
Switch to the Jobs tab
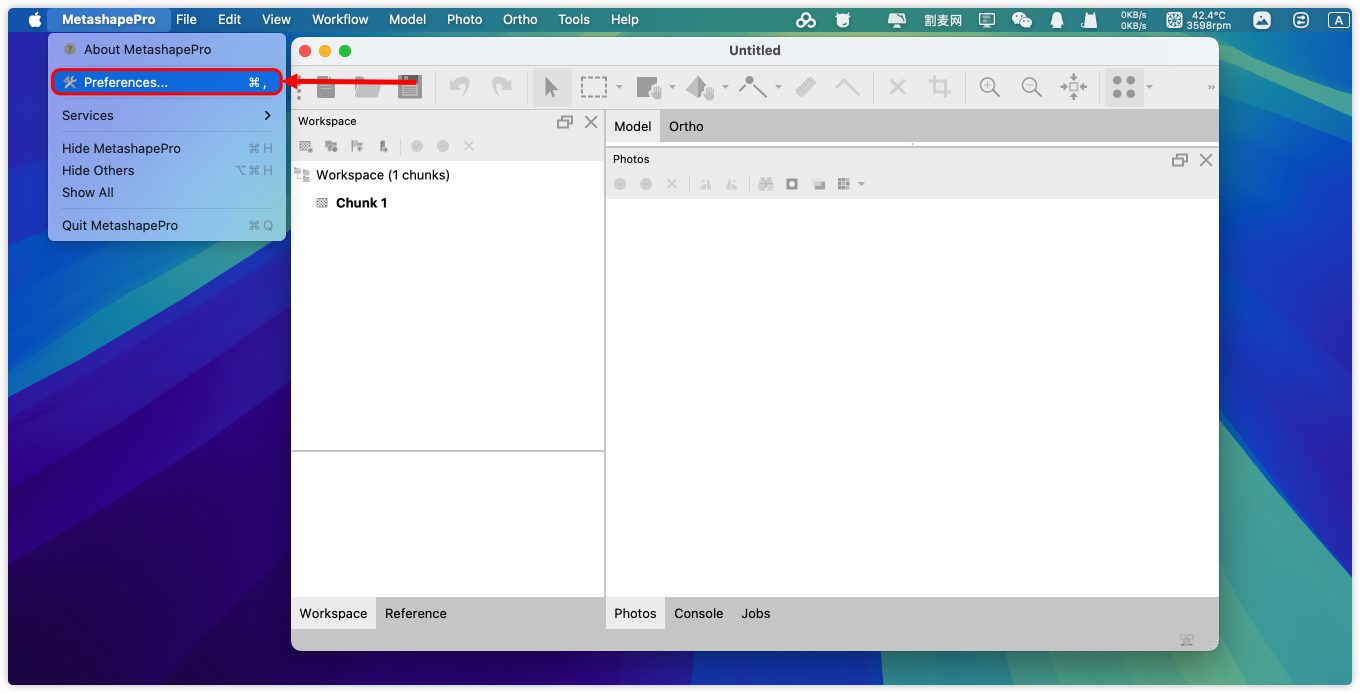pos(756,613)
